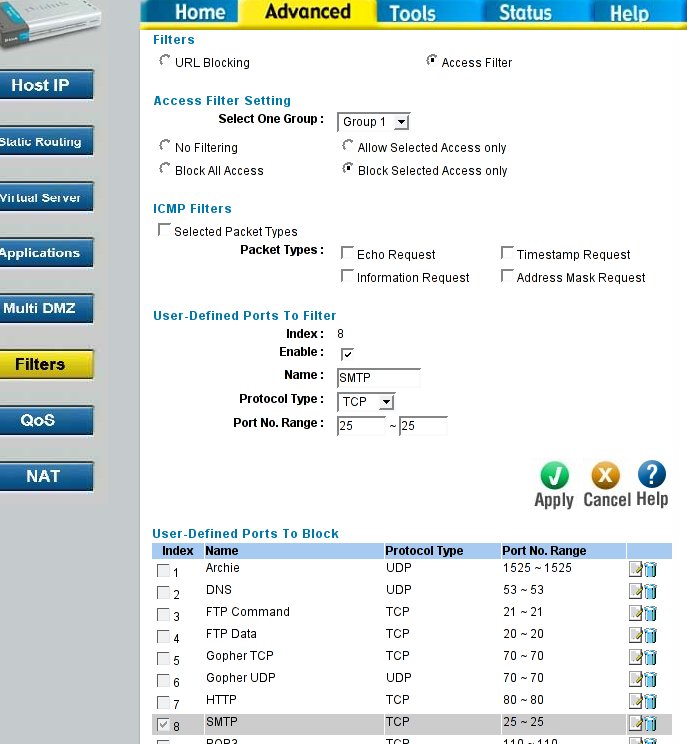Toggle the Enable checkbox for SMTP
The height and width of the screenshot is (744, 687).
click(x=347, y=354)
